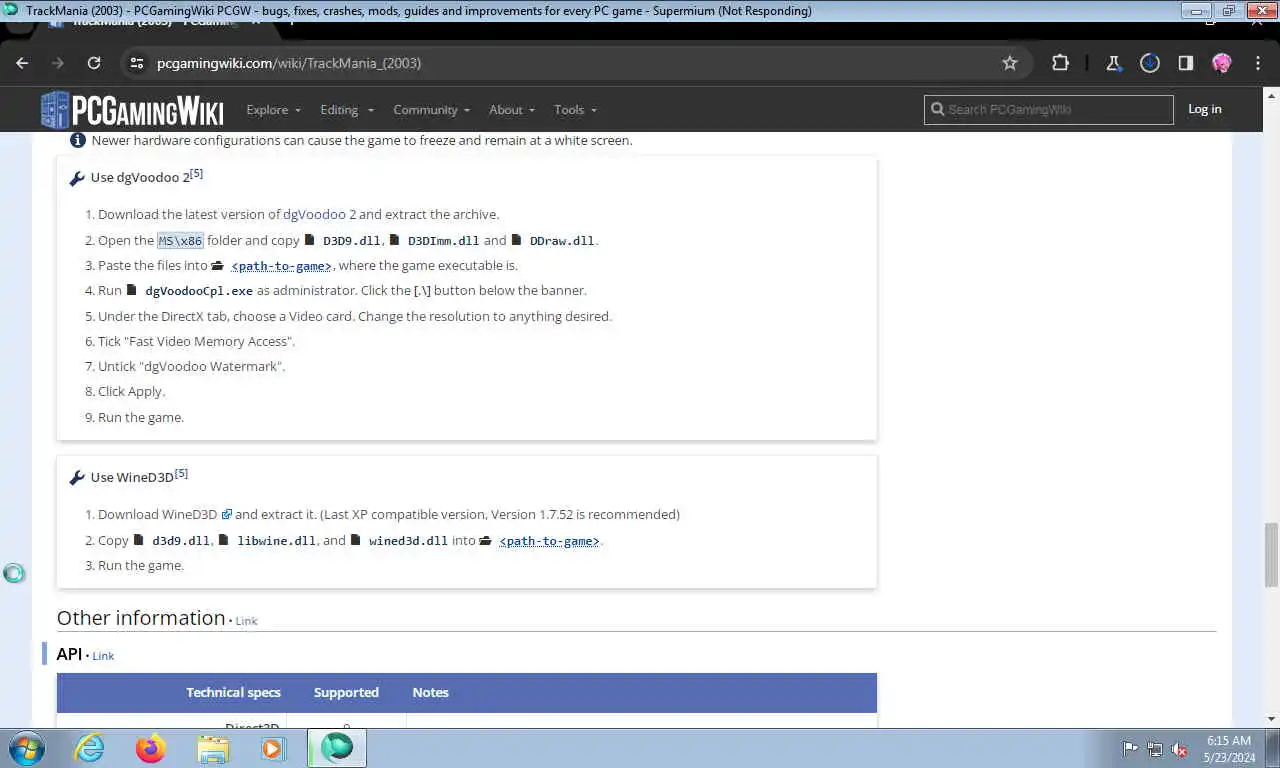Click the Technical specs table header
Image resolution: width=1280 pixels, height=768 pixels.
tap(233, 692)
